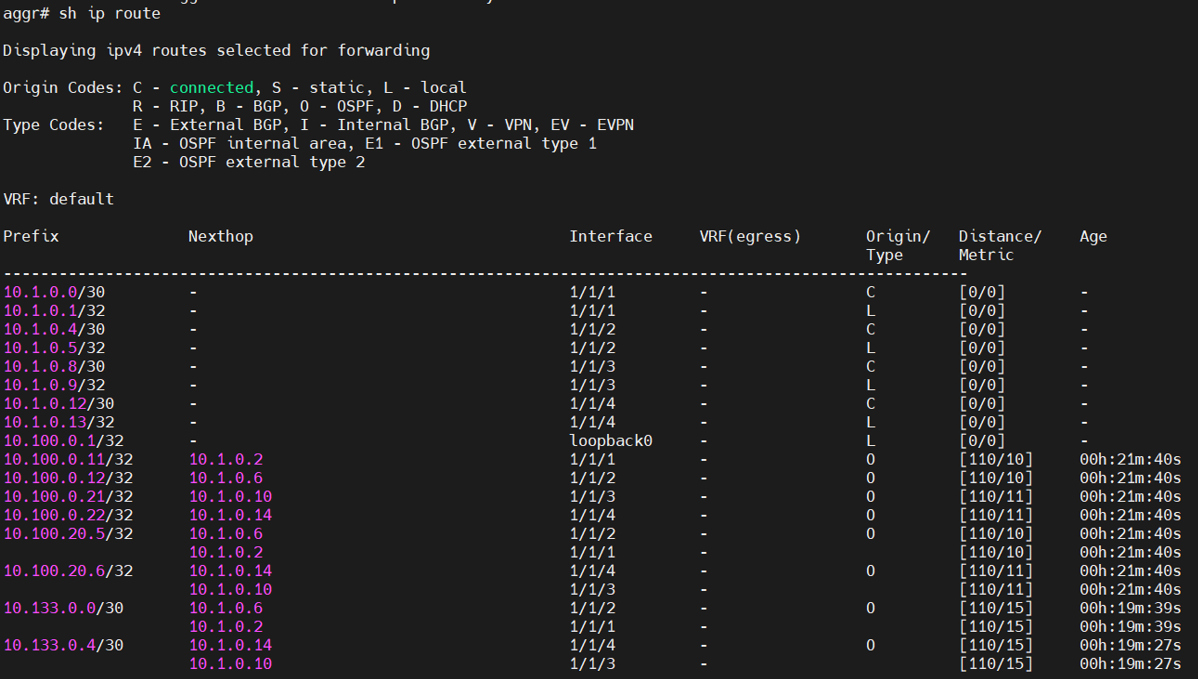Click the 'Interface' column header
This screenshot has width=1198, height=679.
tap(610, 237)
